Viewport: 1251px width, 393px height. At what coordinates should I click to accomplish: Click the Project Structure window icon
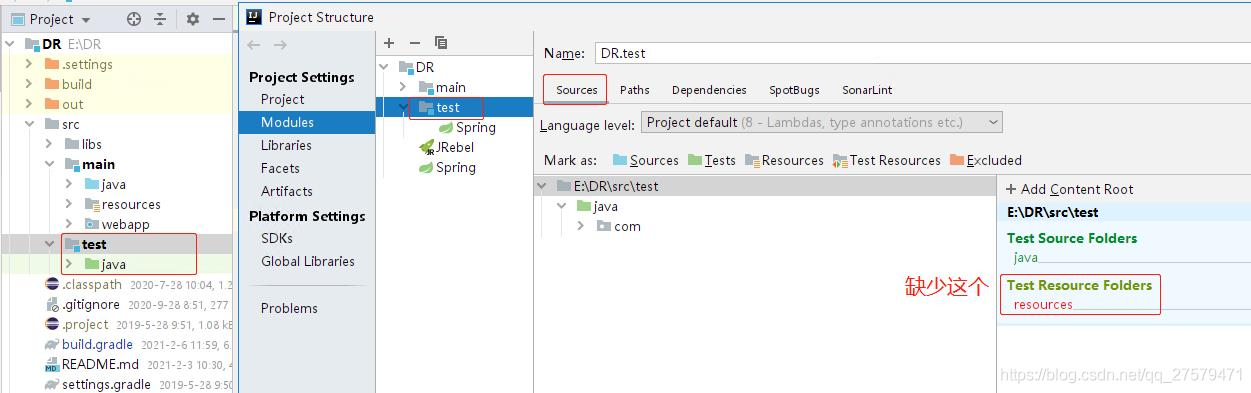(x=254, y=16)
